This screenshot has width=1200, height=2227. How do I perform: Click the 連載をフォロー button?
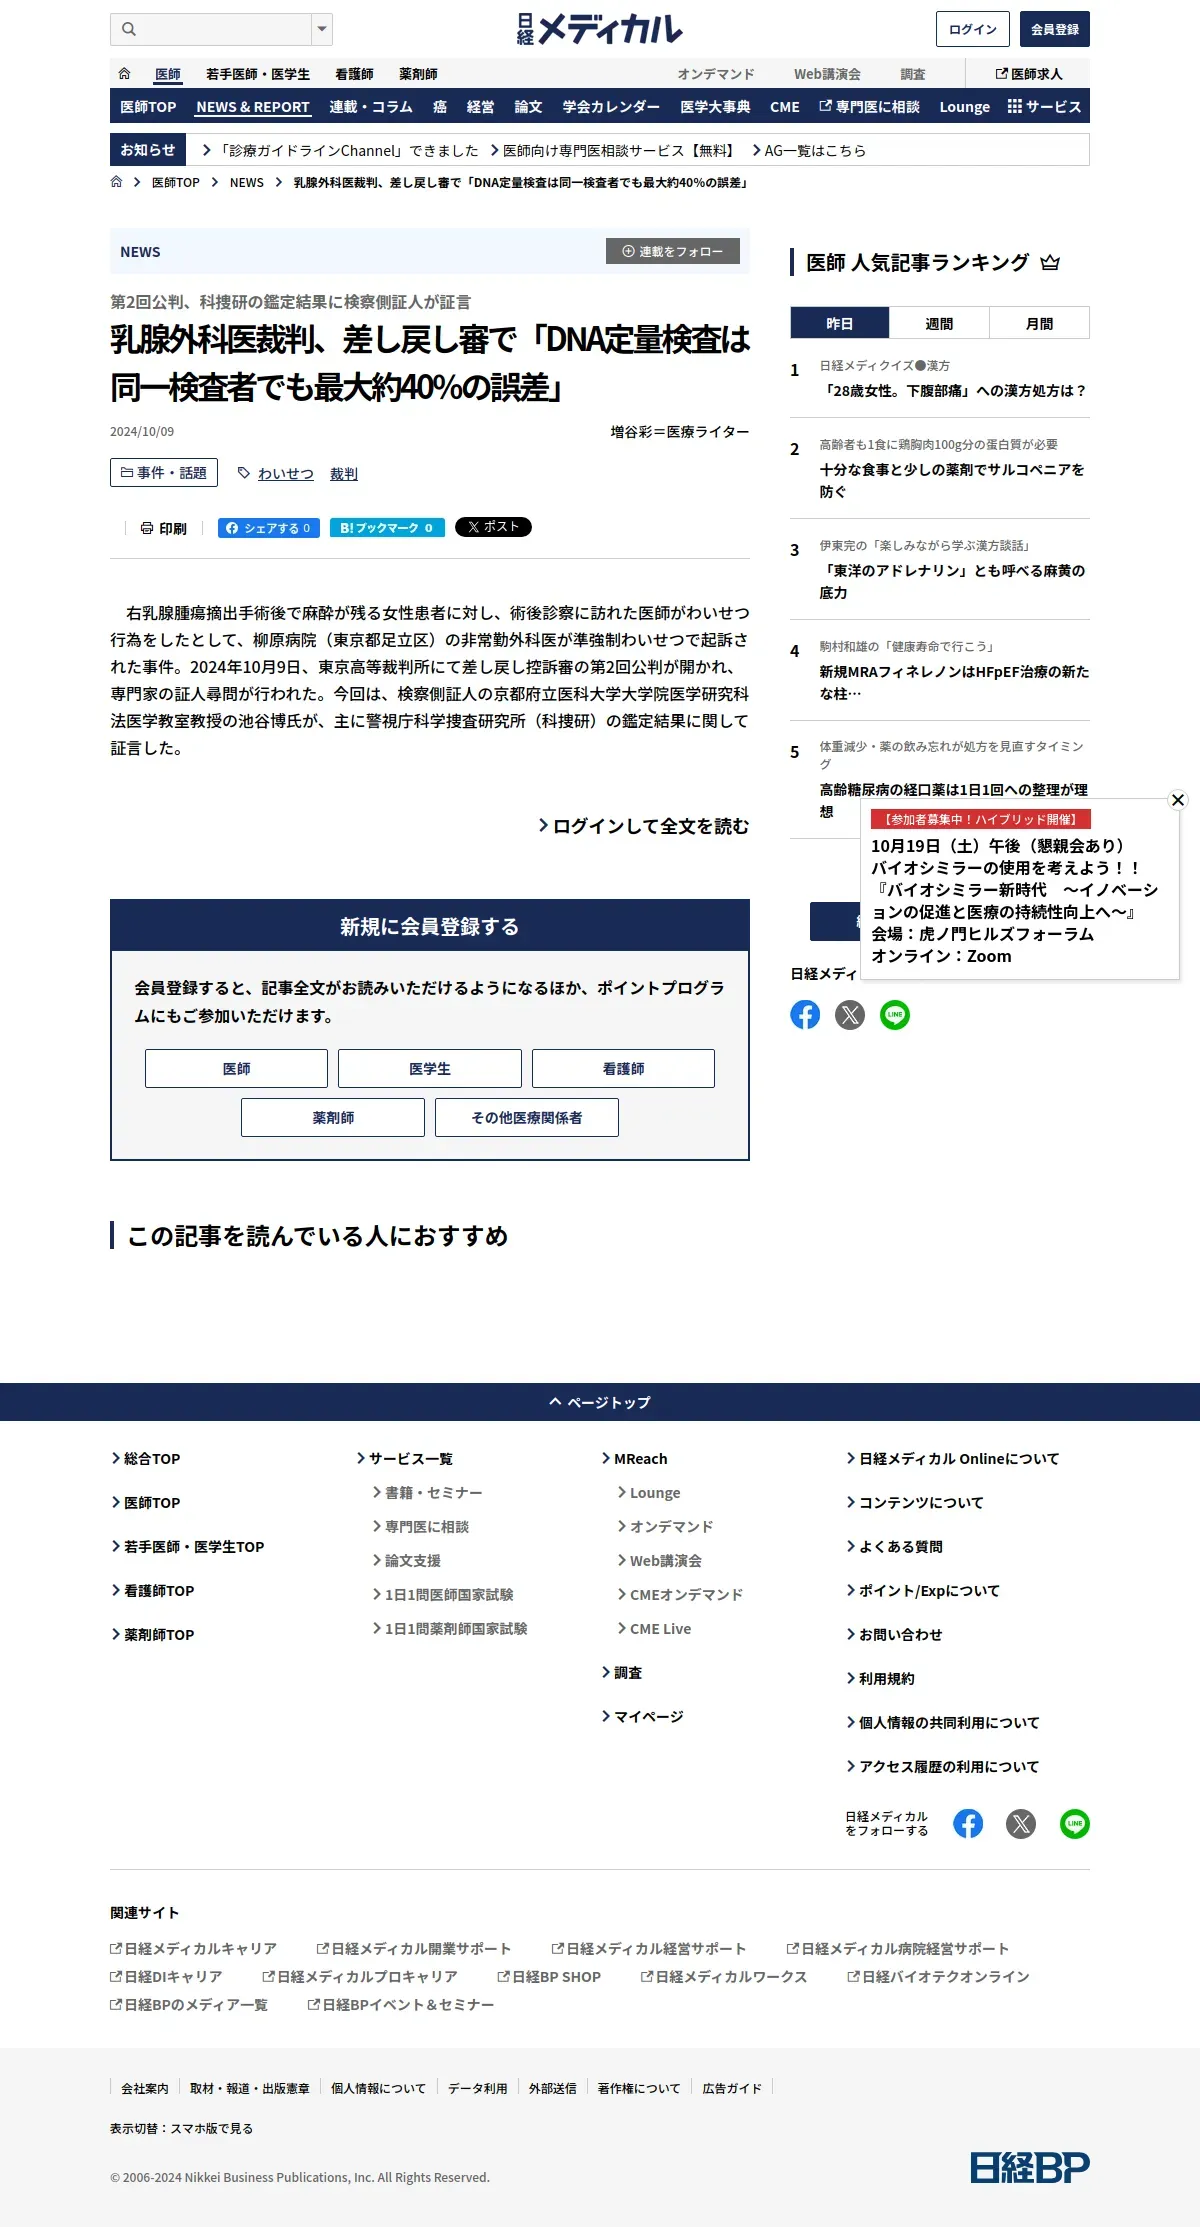[673, 251]
